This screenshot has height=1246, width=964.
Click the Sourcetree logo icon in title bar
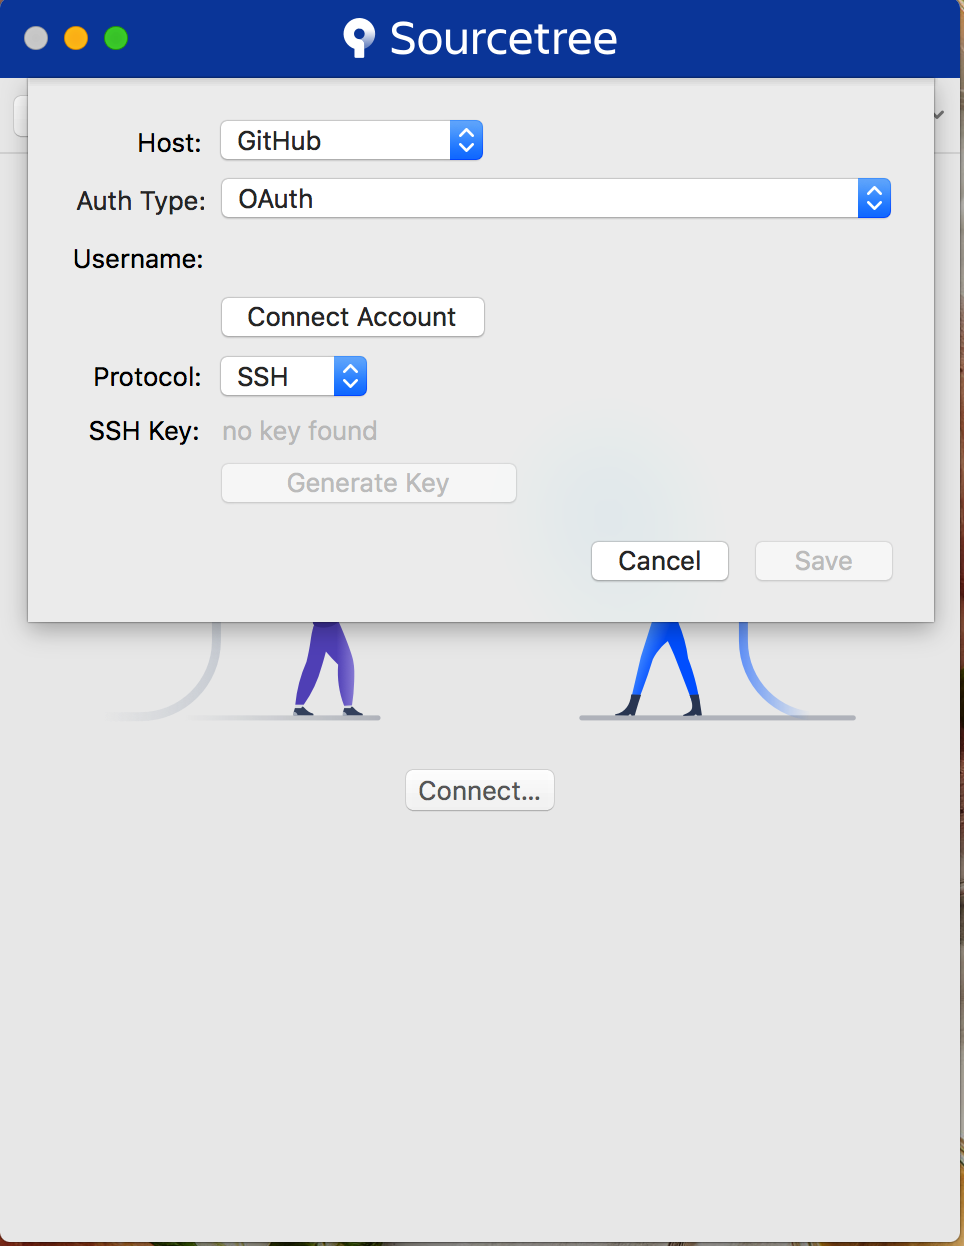(359, 38)
